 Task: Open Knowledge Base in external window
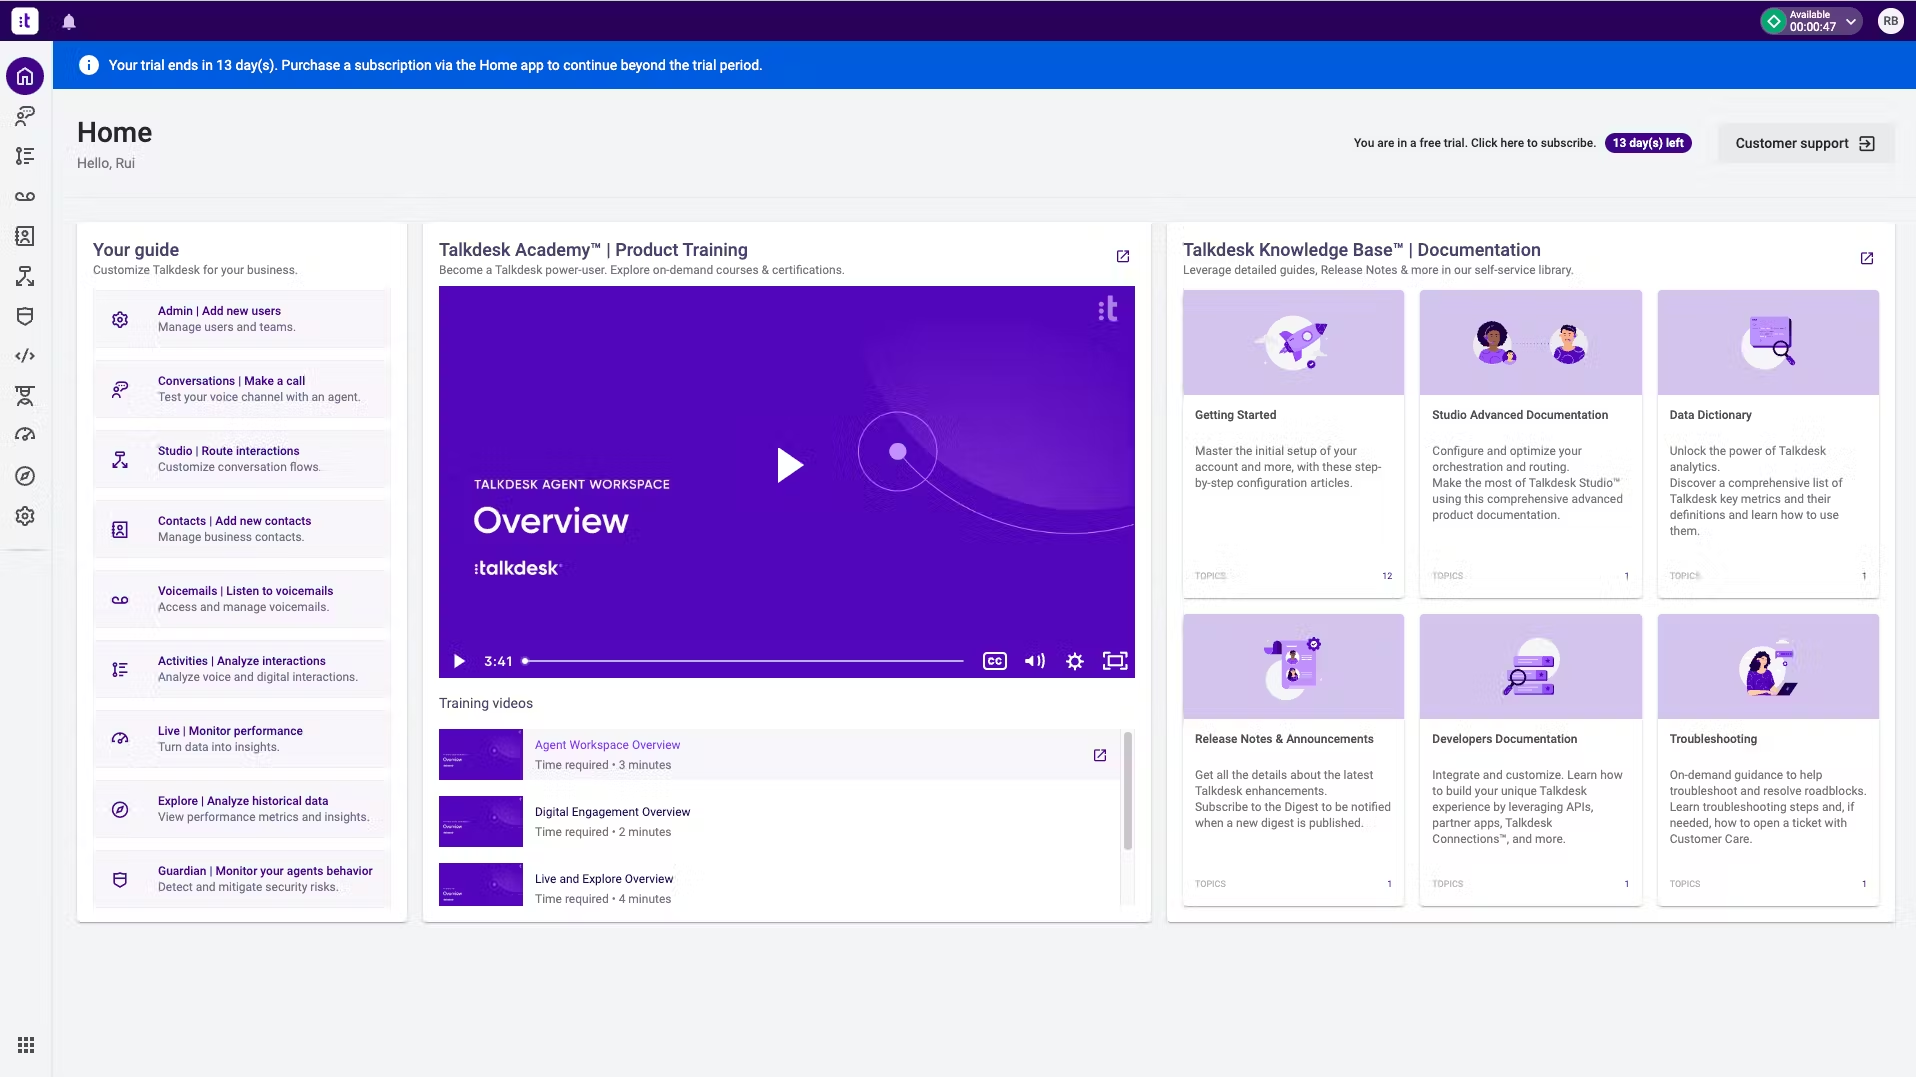tap(1867, 258)
